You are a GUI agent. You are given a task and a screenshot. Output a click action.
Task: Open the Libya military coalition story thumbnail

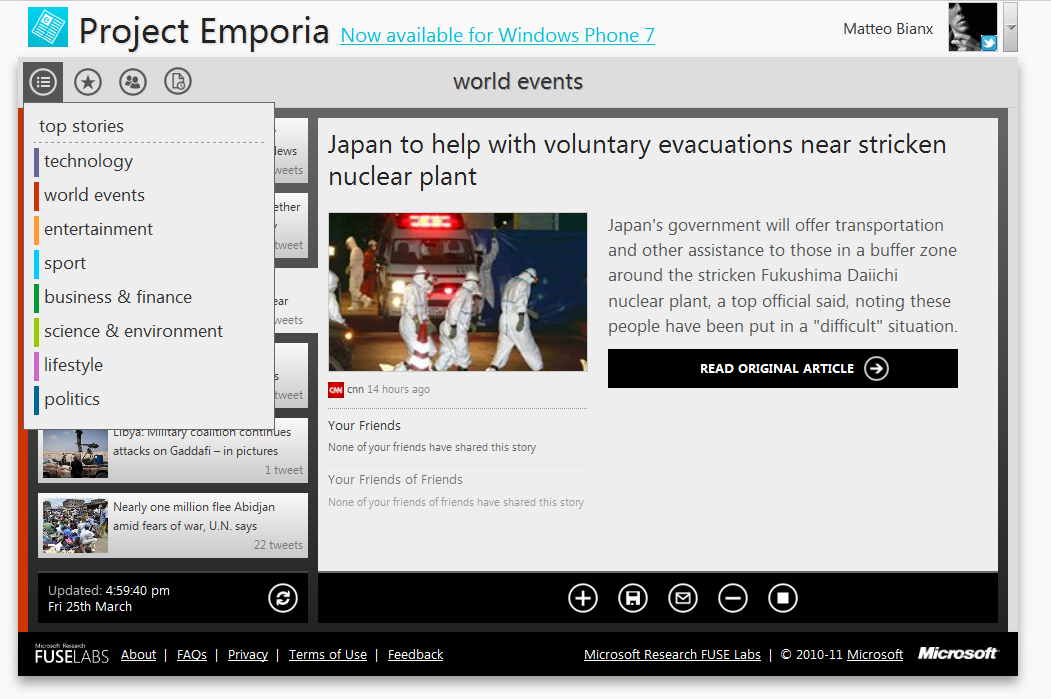point(75,454)
